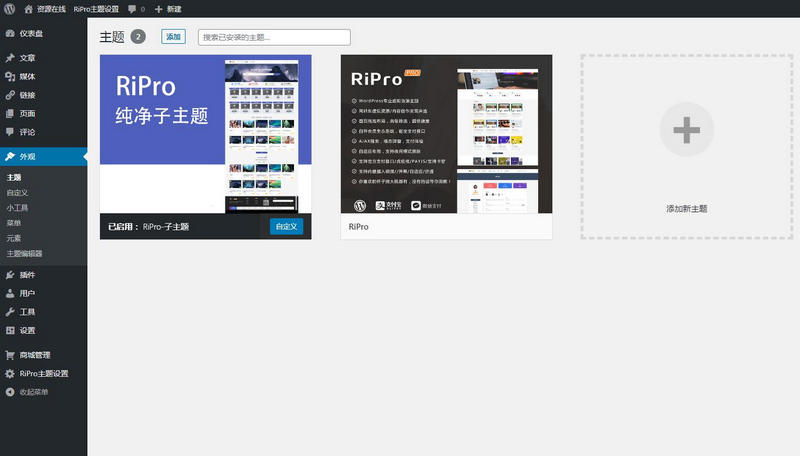Open the 工具 tools wrench icon

(10, 312)
